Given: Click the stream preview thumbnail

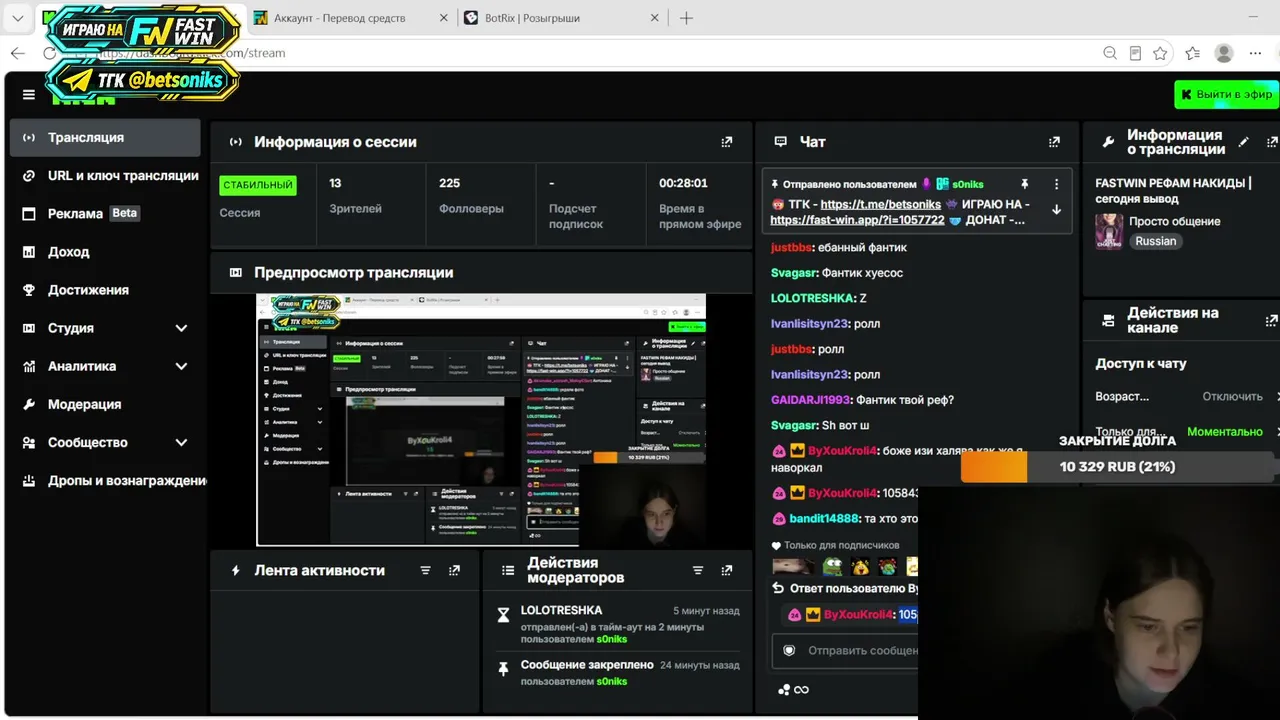Looking at the screenshot, I should pyautogui.click(x=481, y=420).
